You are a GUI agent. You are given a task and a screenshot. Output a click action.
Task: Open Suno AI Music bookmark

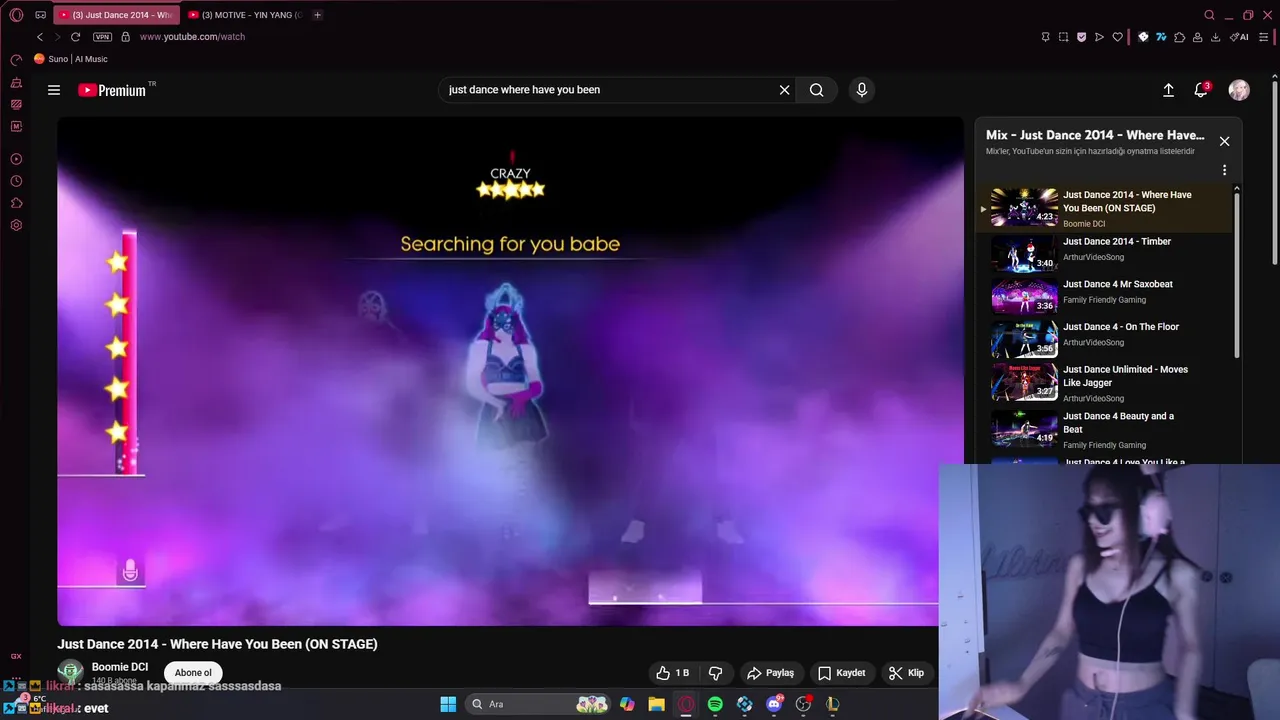pos(71,59)
